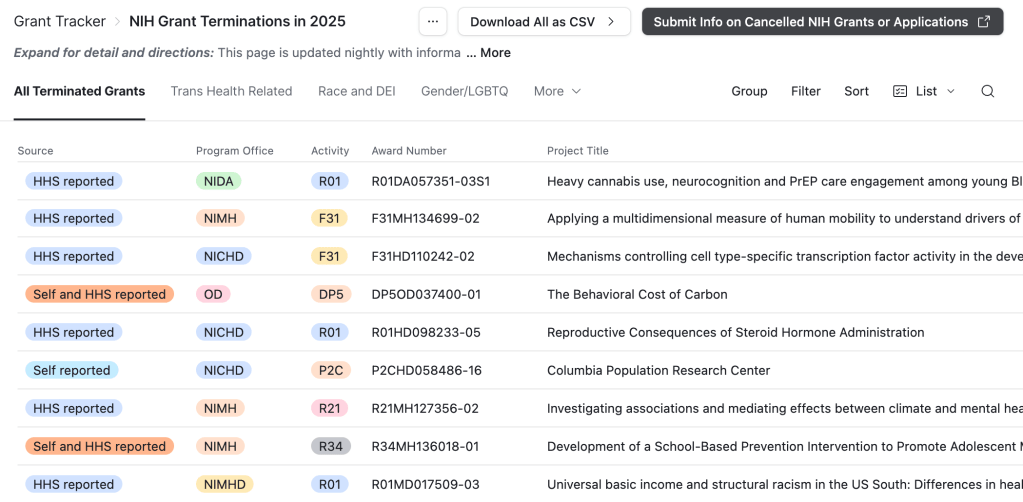The height and width of the screenshot is (502, 1023).
Task: Click the Self reported source tag
Action: pos(71,370)
